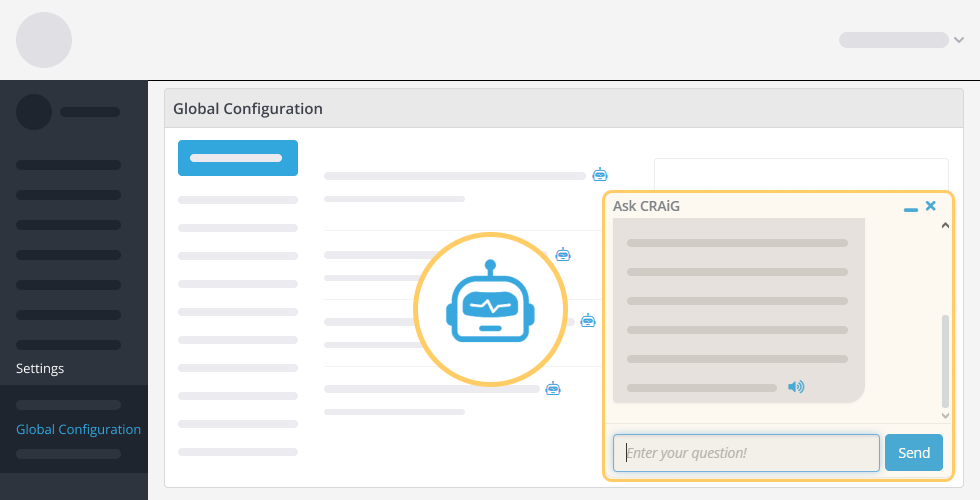The height and width of the screenshot is (500, 980).
Task: Close the Ask CRAiG chat panel
Action: pos(931,206)
